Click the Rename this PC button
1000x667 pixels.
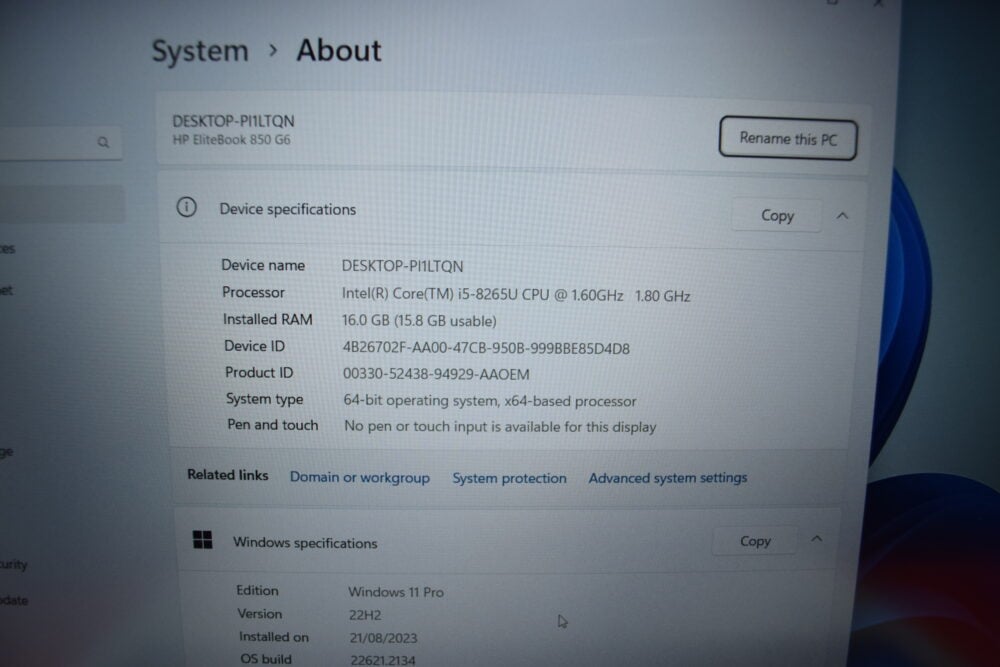pos(788,138)
